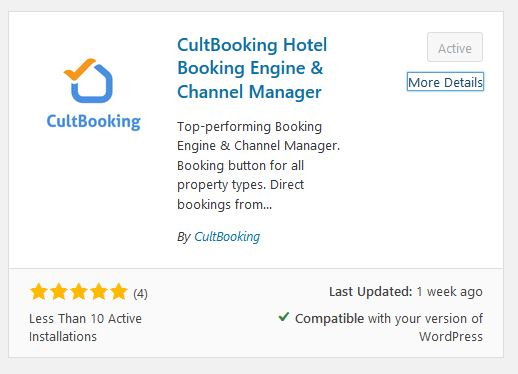This screenshot has height=374, width=518.
Task: Click the third rating star
Action: click(x=79, y=292)
